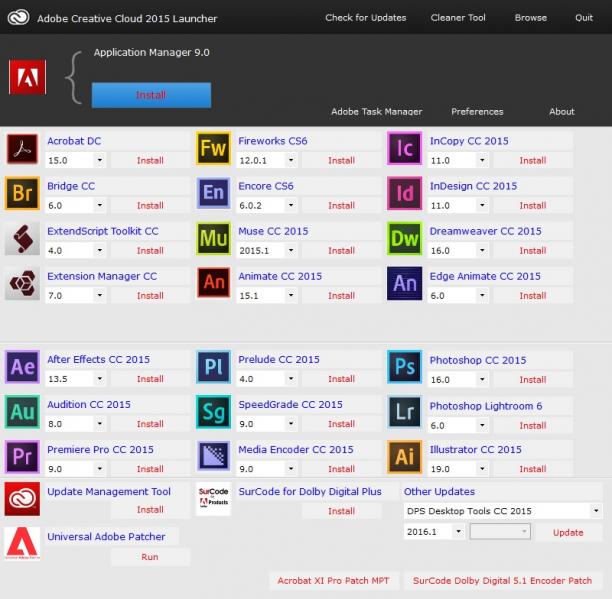Open Preferences
The image size is (612, 599).
477,112
